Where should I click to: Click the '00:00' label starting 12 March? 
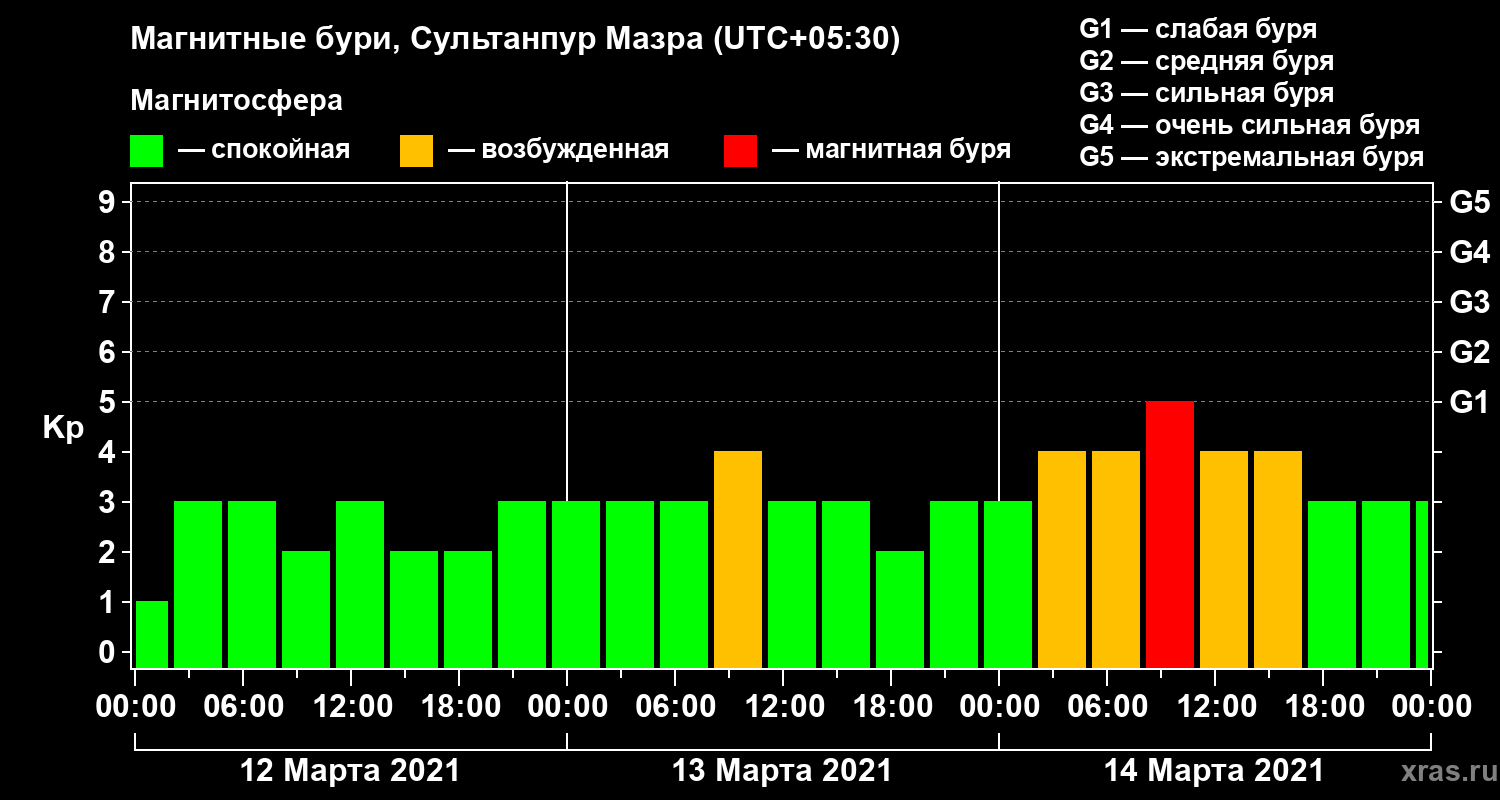135,707
